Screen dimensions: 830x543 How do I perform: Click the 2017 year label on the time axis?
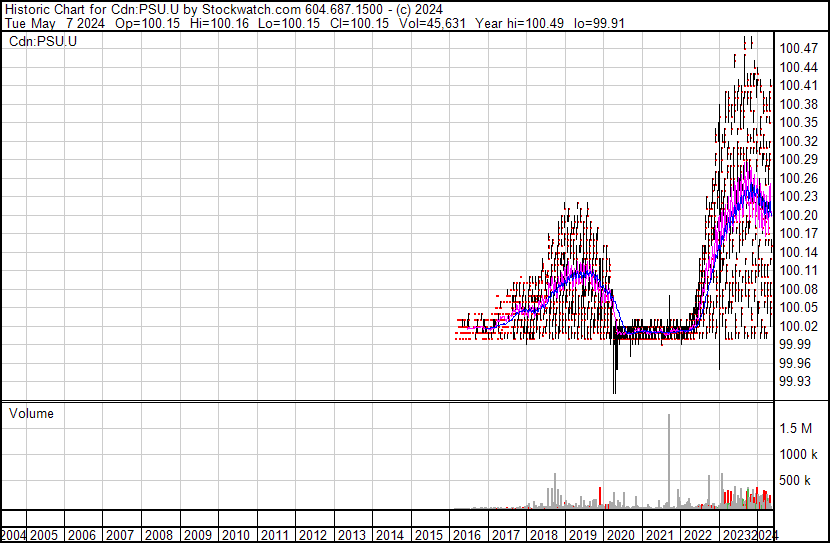[x=506, y=536]
